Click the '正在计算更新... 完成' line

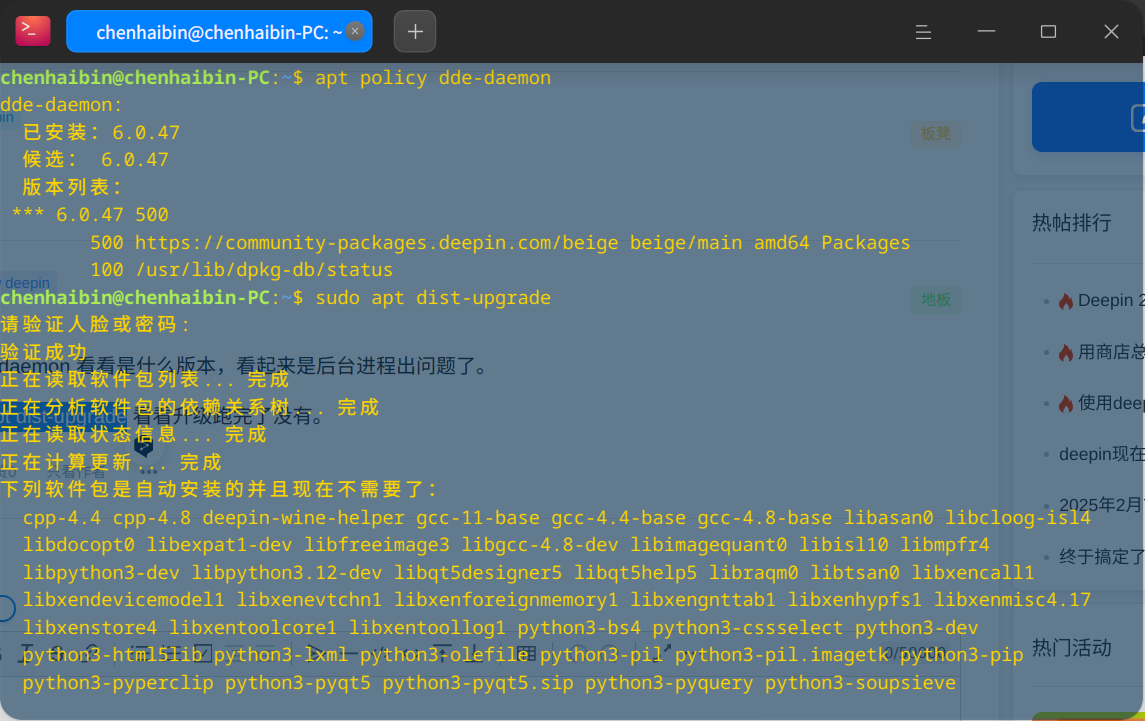[111, 462]
